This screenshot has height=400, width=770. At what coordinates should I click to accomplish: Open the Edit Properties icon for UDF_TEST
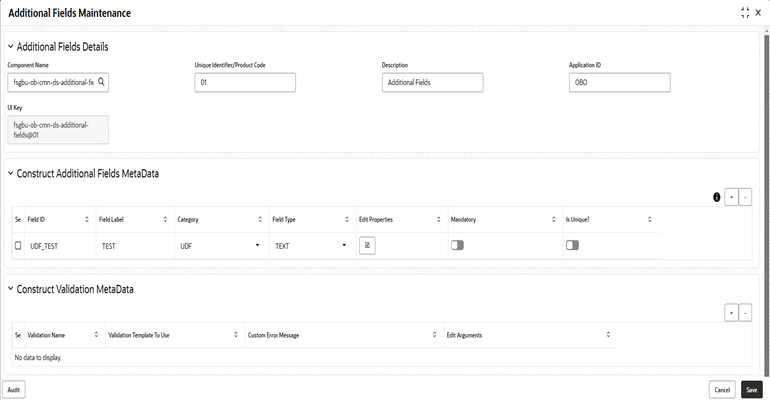pyautogui.click(x=367, y=245)
